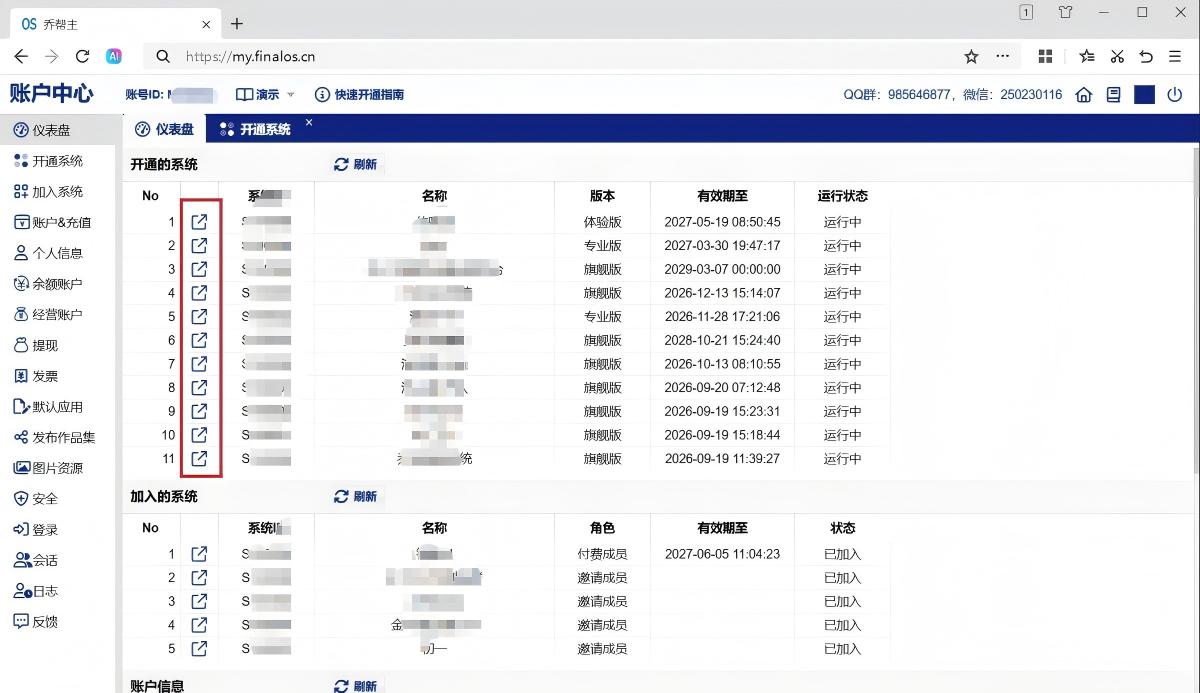The image size is (1200, 693).
Task: Open the browser hamburger menu
Action: (x=1176, y=57)
